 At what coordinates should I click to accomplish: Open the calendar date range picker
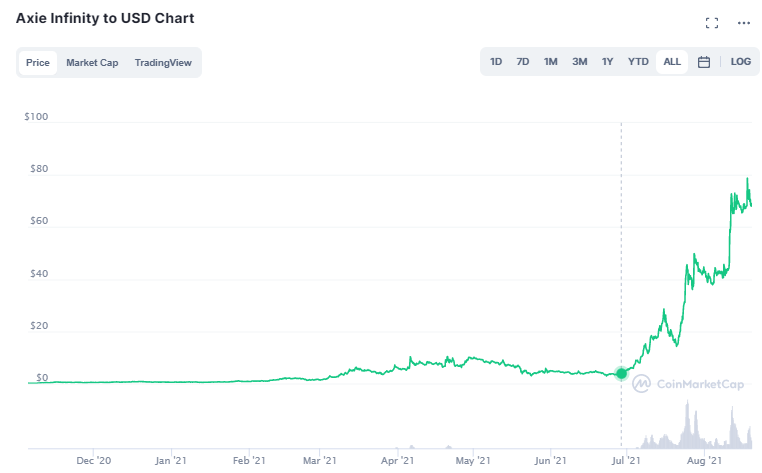point(704,62)
